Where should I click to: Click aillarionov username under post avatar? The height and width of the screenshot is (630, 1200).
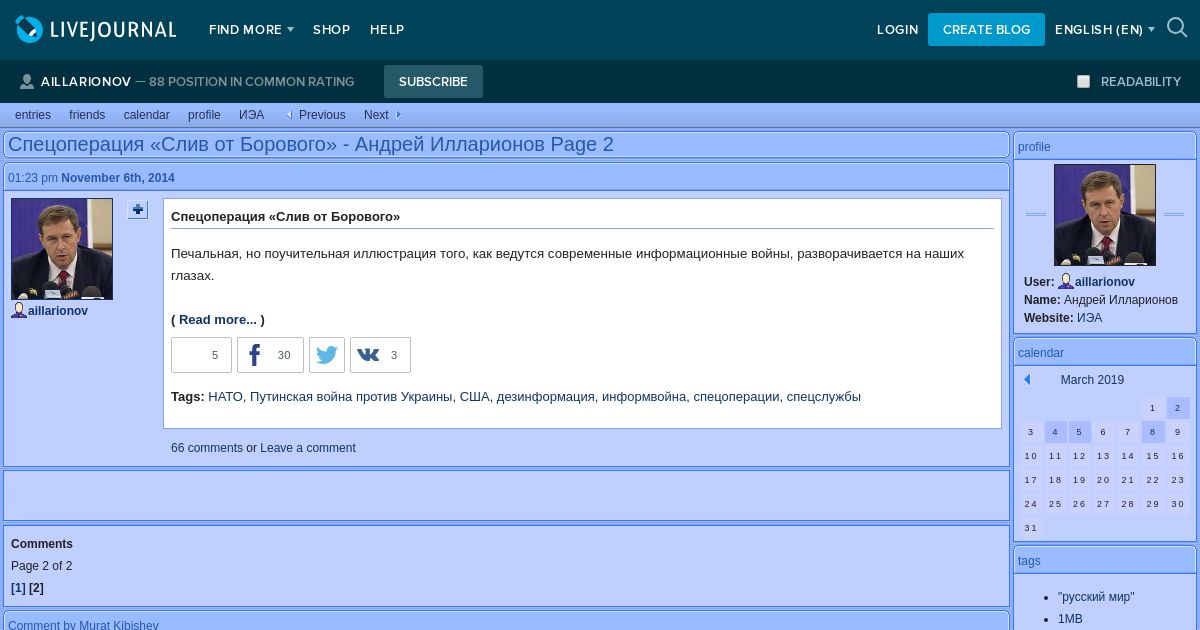coord(58,311)
